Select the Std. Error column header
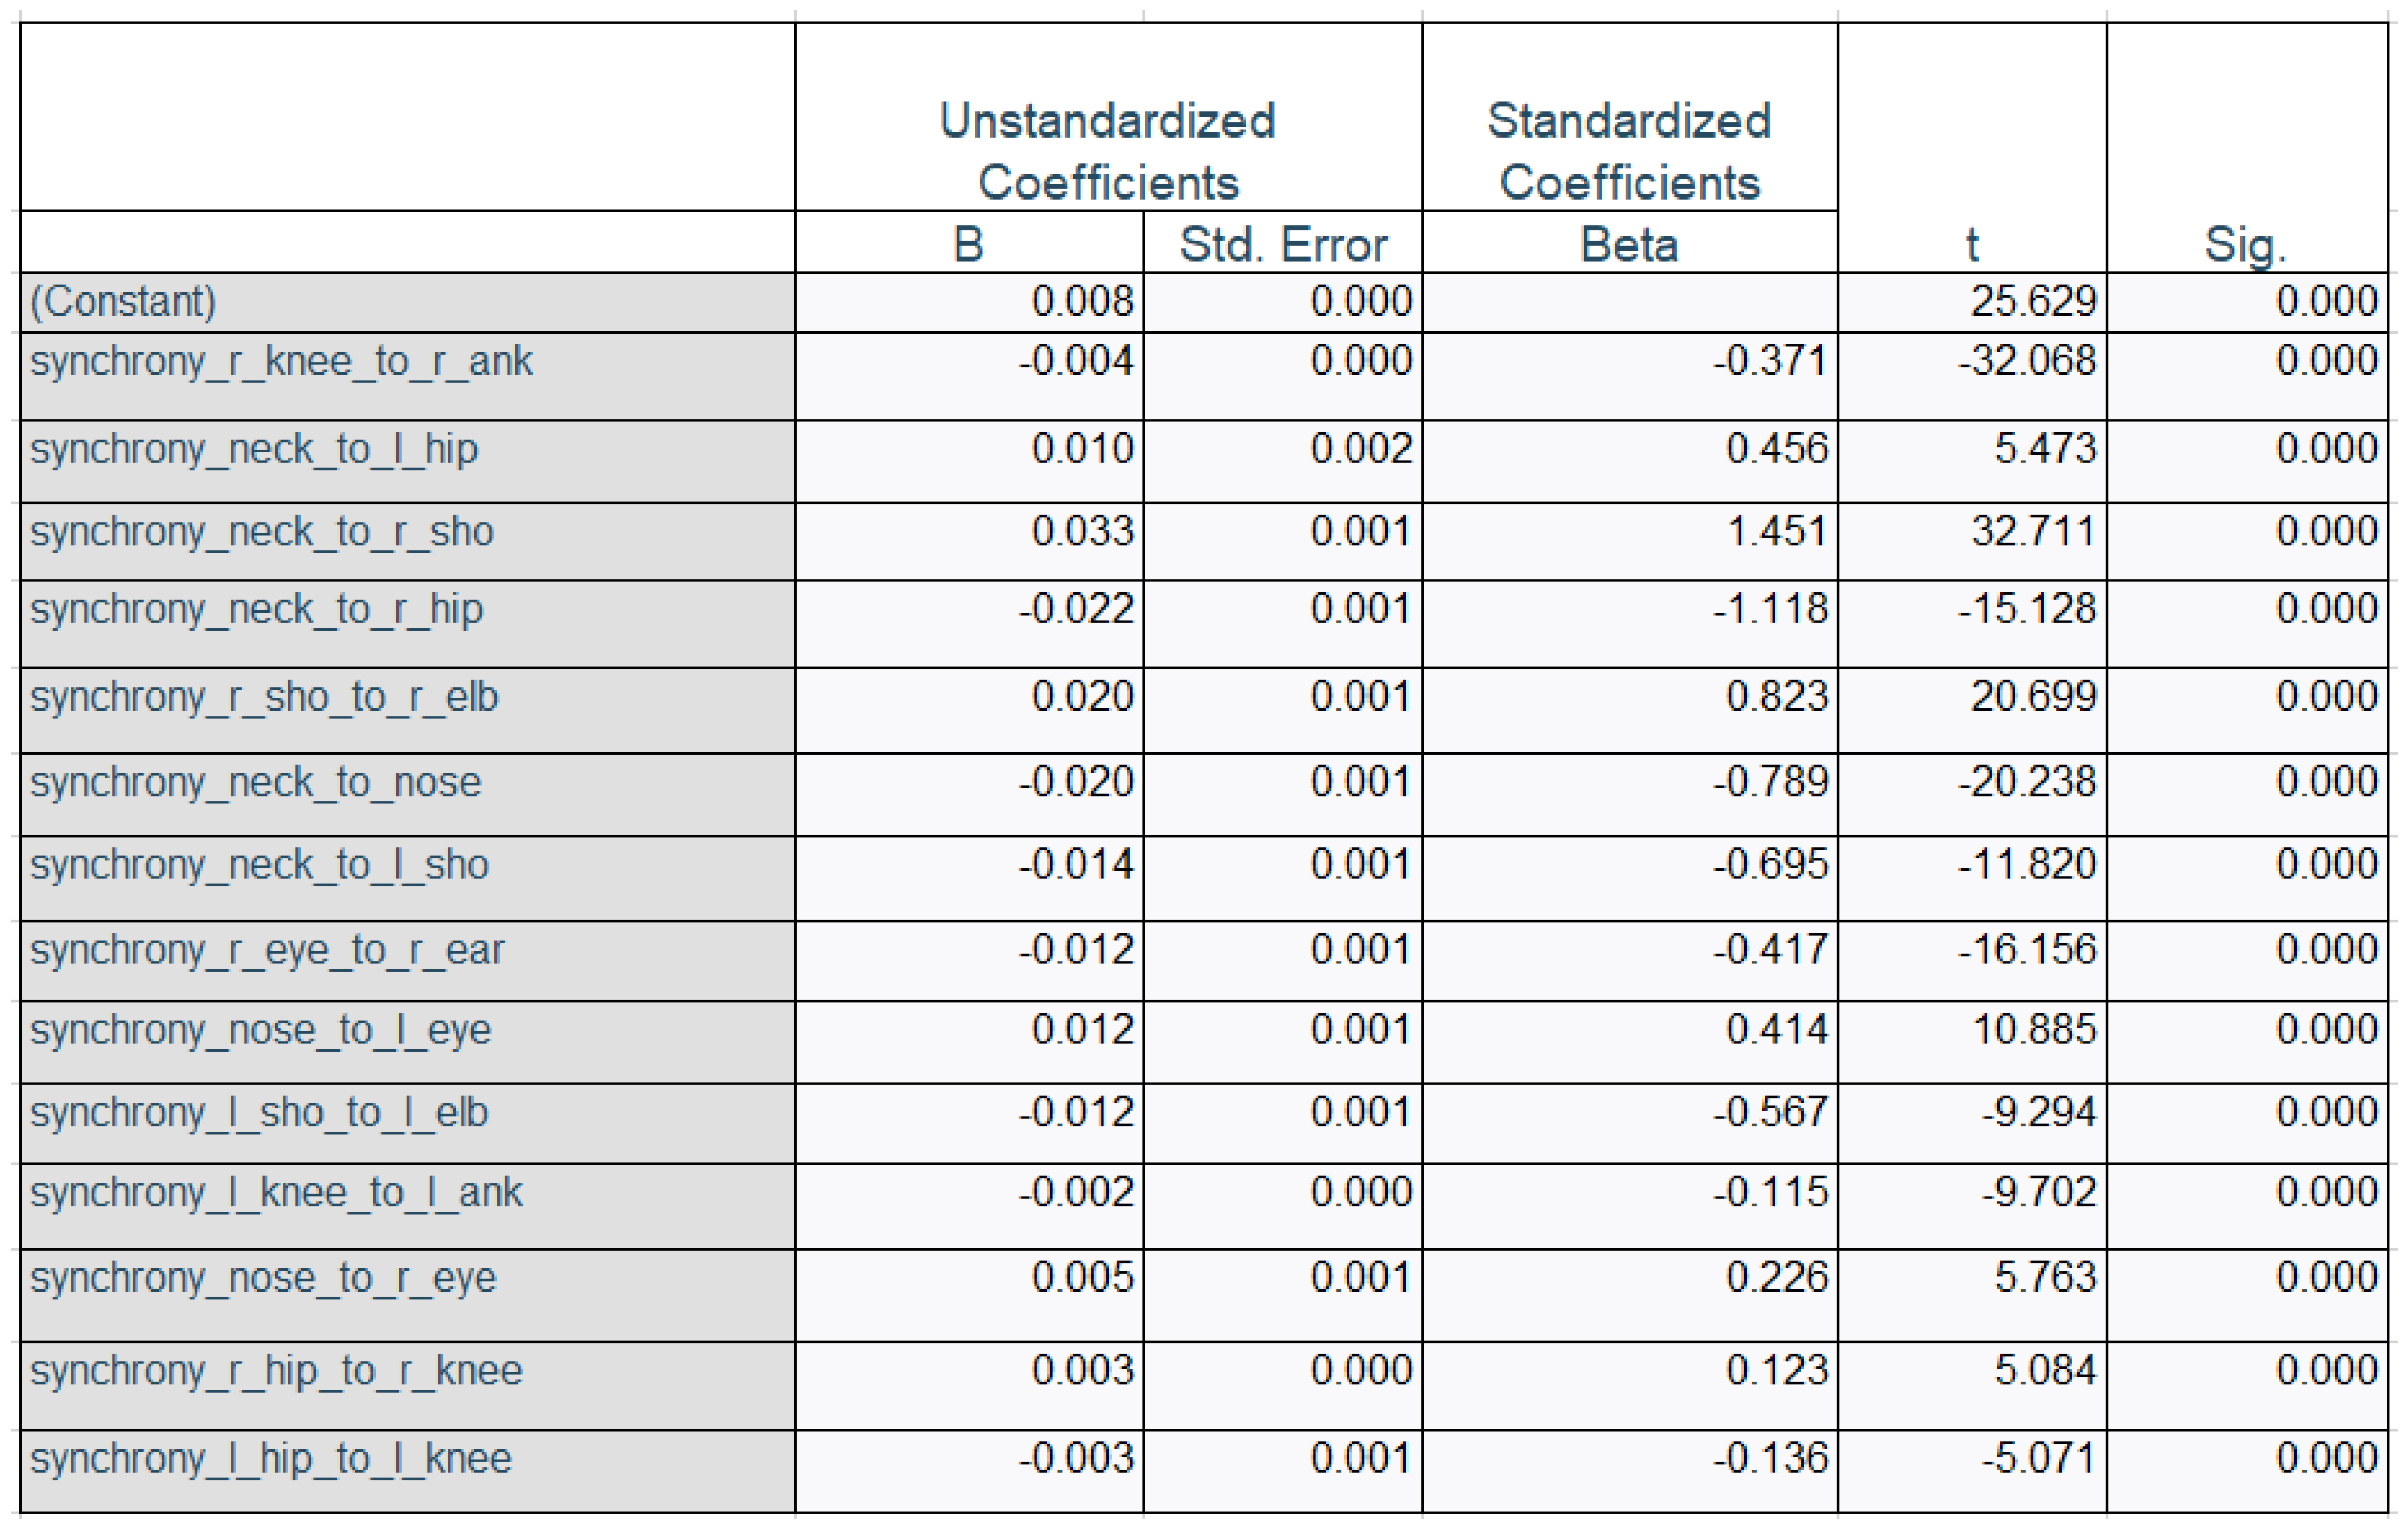This screenshot has width=2408, height=1534. click(1283, 245)
